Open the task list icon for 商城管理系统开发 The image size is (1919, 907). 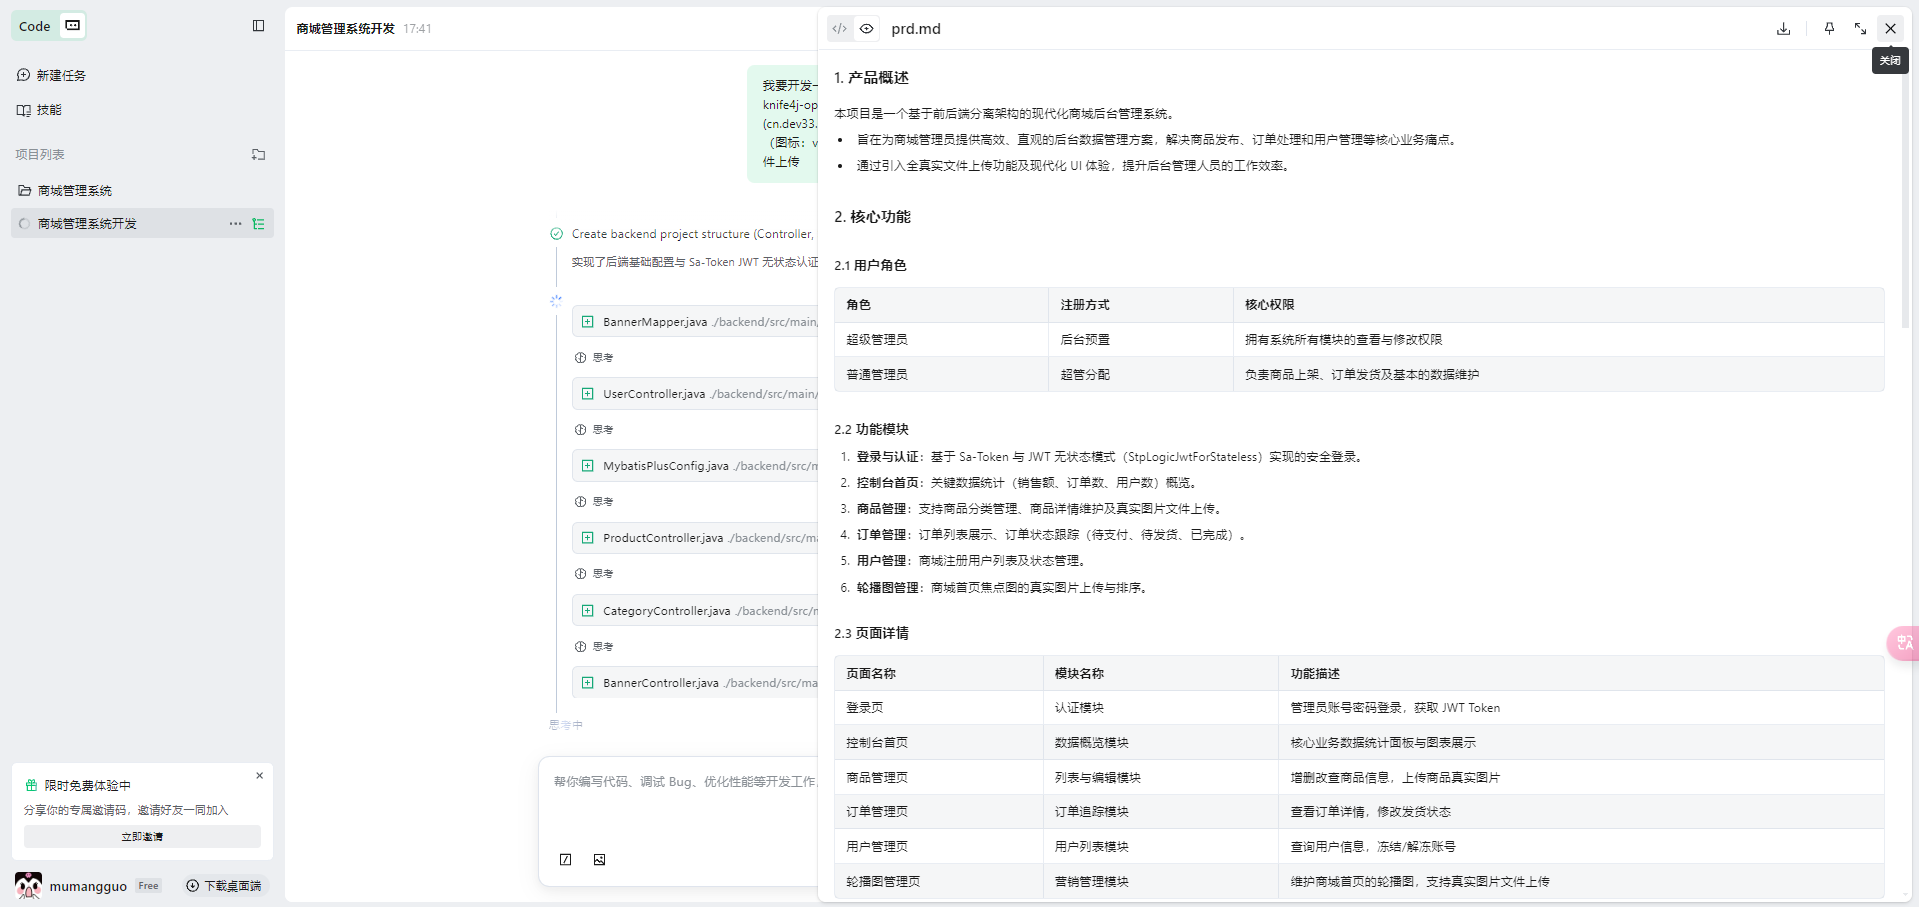tap(259, 224)
